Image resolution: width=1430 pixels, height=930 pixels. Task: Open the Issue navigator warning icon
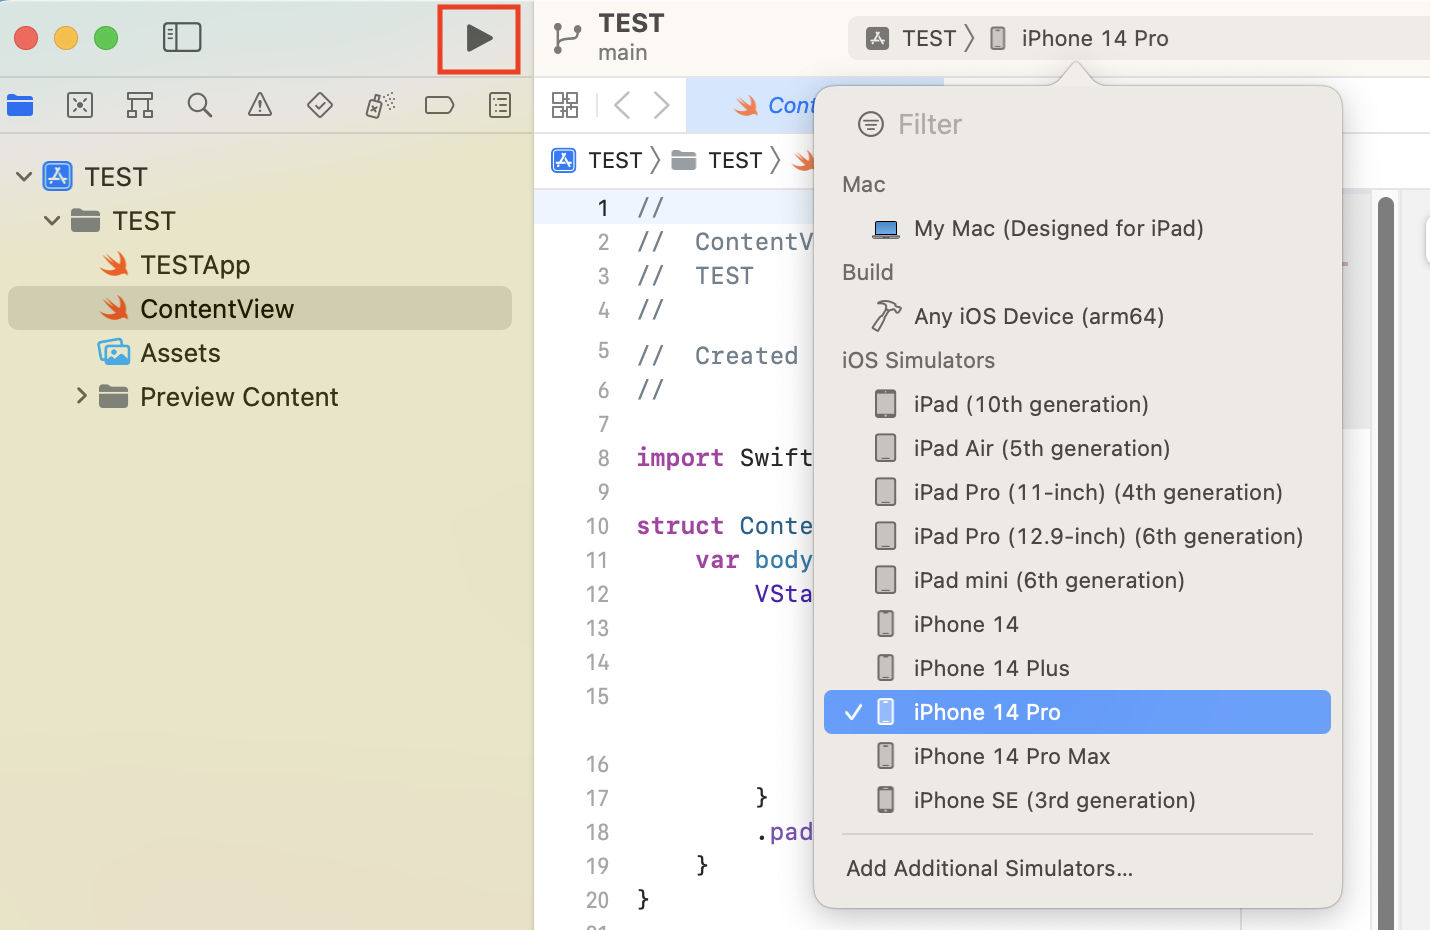(x=260, y=105)
